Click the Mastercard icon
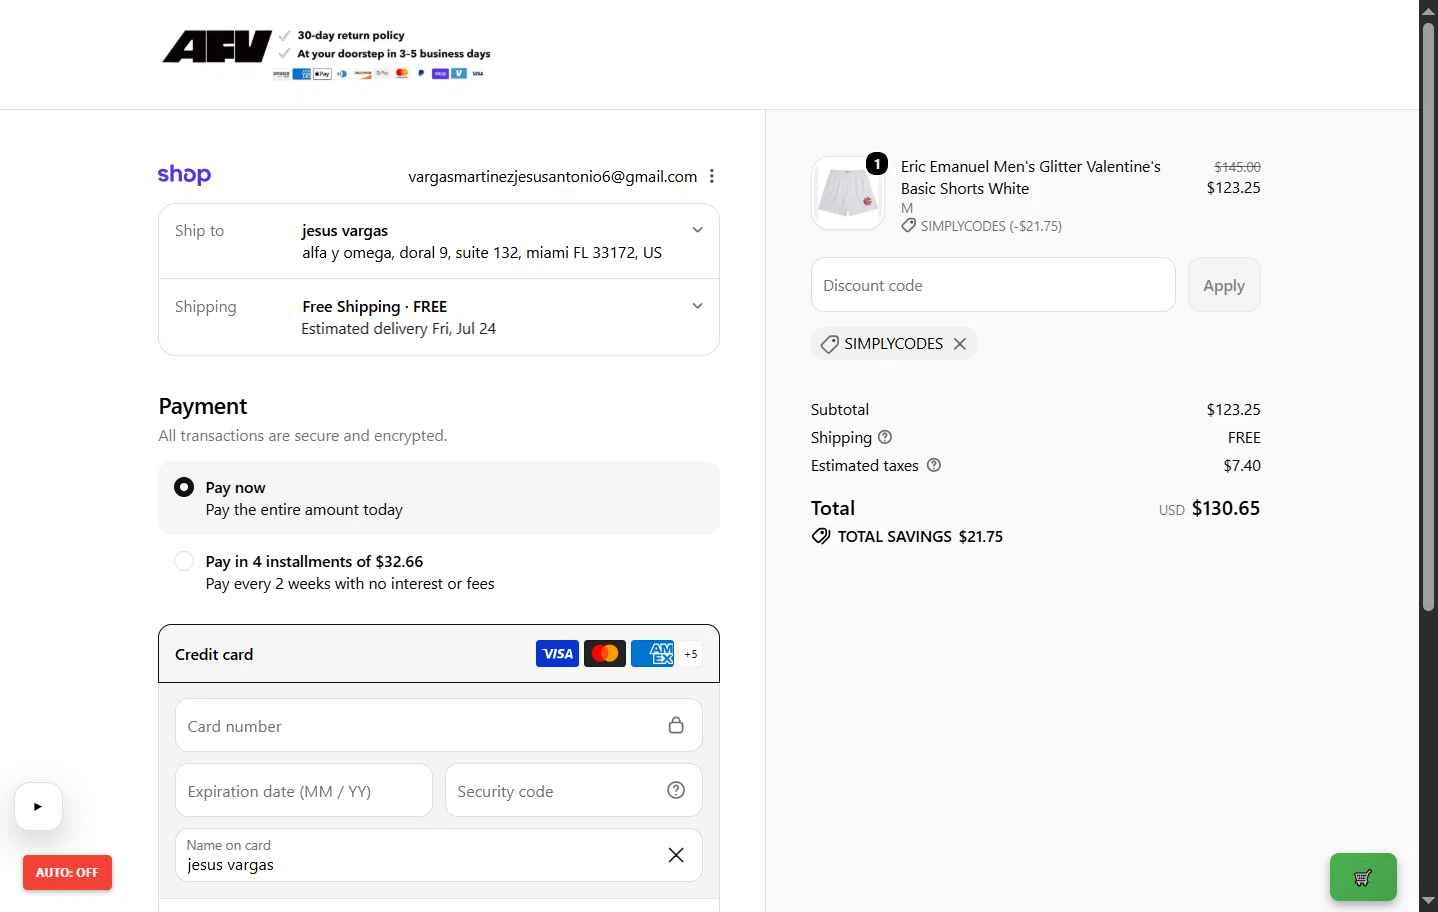This screenshot has width=1438, height=912. pos(605,654)
